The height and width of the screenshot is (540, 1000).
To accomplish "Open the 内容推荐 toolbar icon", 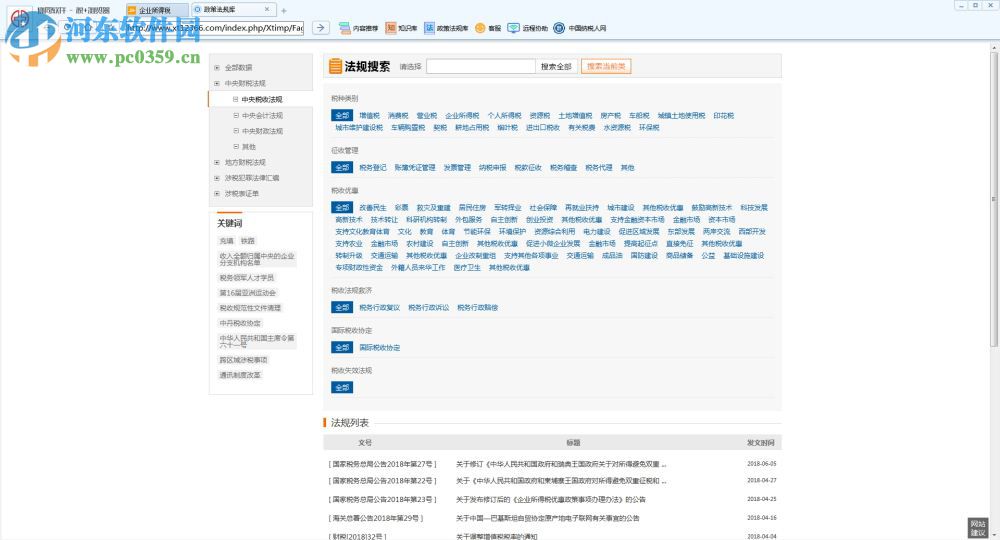I will [x=358, y=28].
